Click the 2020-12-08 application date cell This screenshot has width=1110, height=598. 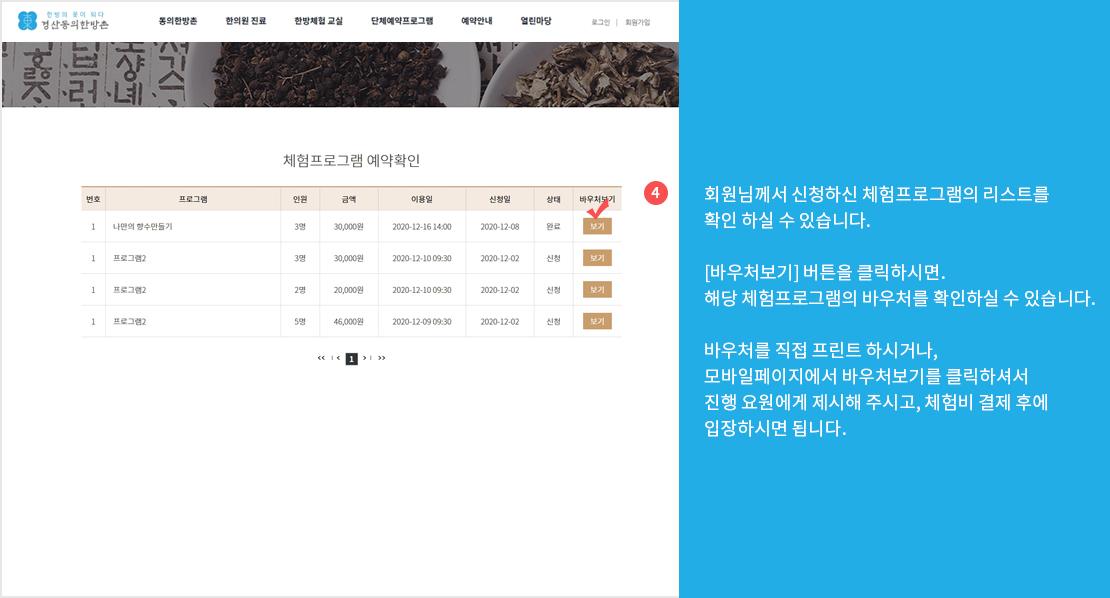pyautogui.click(x=500, y=226)
